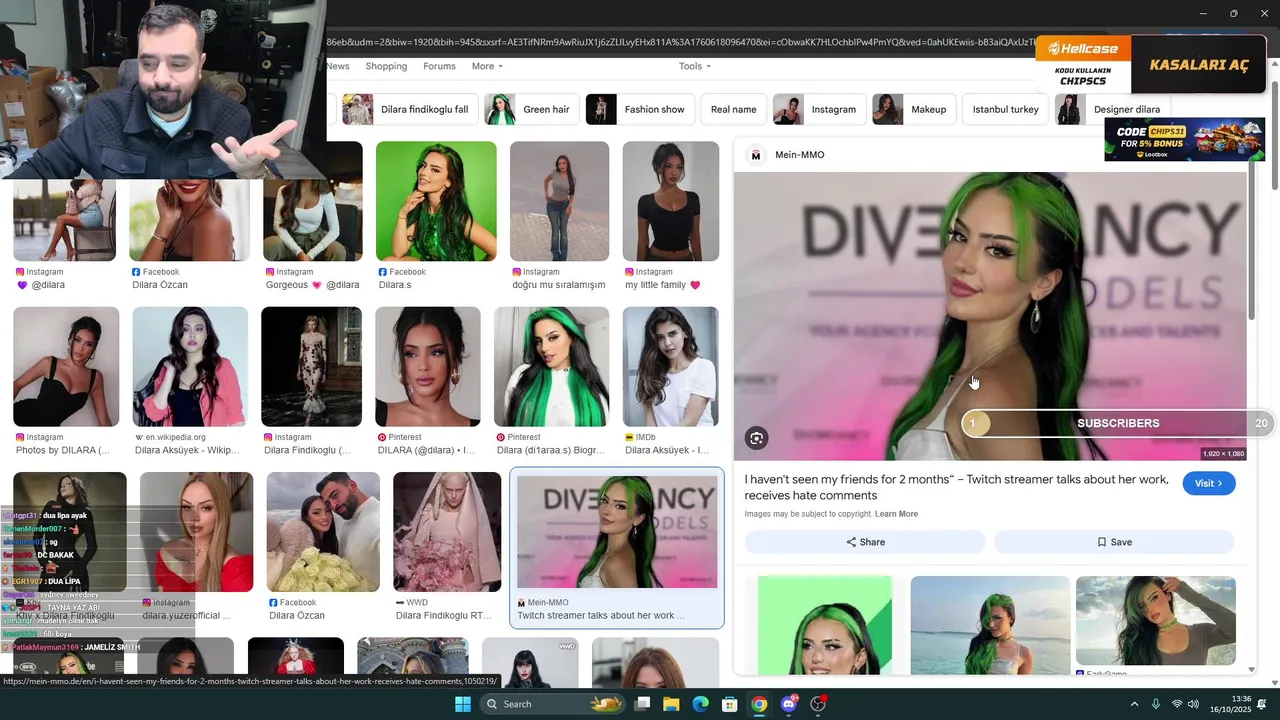
Task: Open Microsoft Store from the taskbar
Action: tap(730, 704)
